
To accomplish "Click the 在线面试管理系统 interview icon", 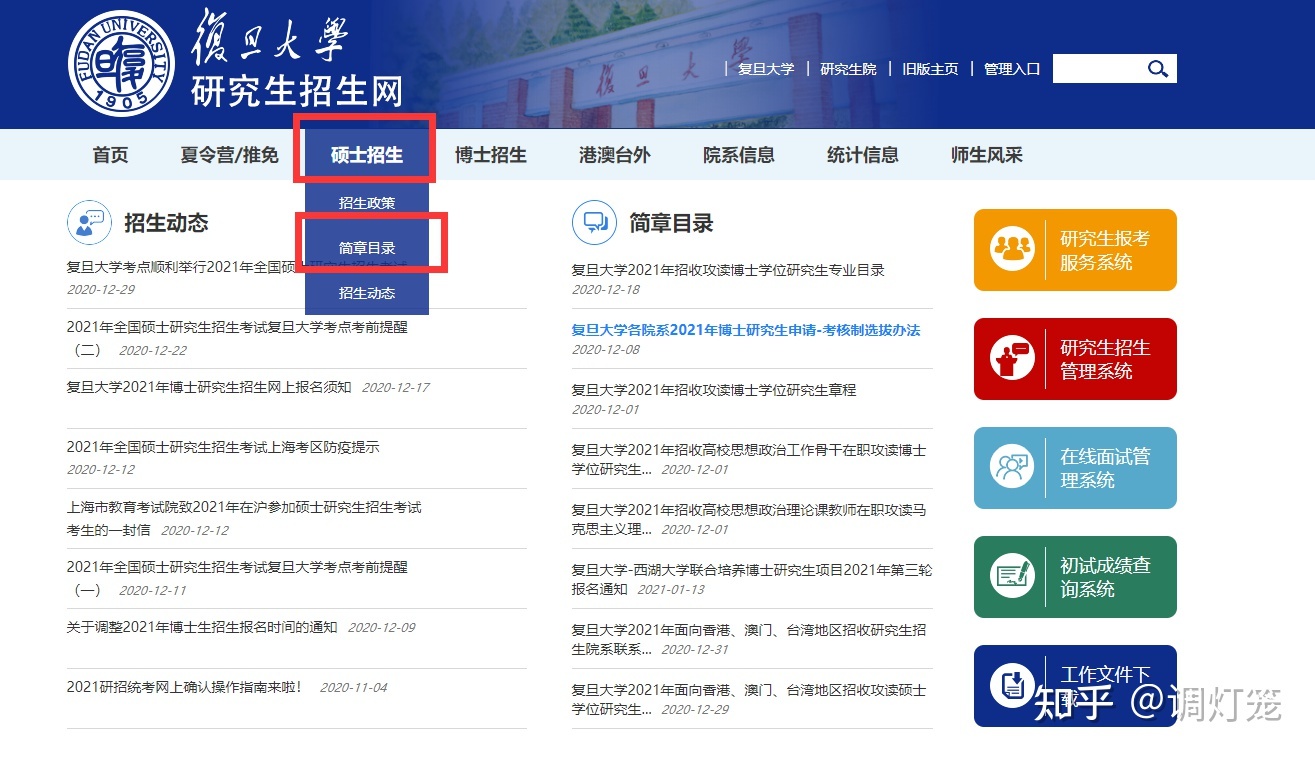I will pos(1011,467).
